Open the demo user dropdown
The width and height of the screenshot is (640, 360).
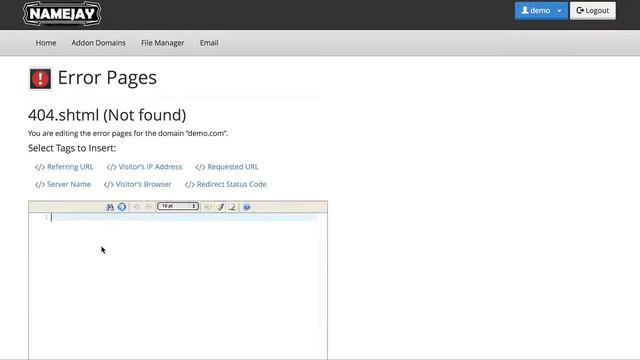(x=541, y=11)
